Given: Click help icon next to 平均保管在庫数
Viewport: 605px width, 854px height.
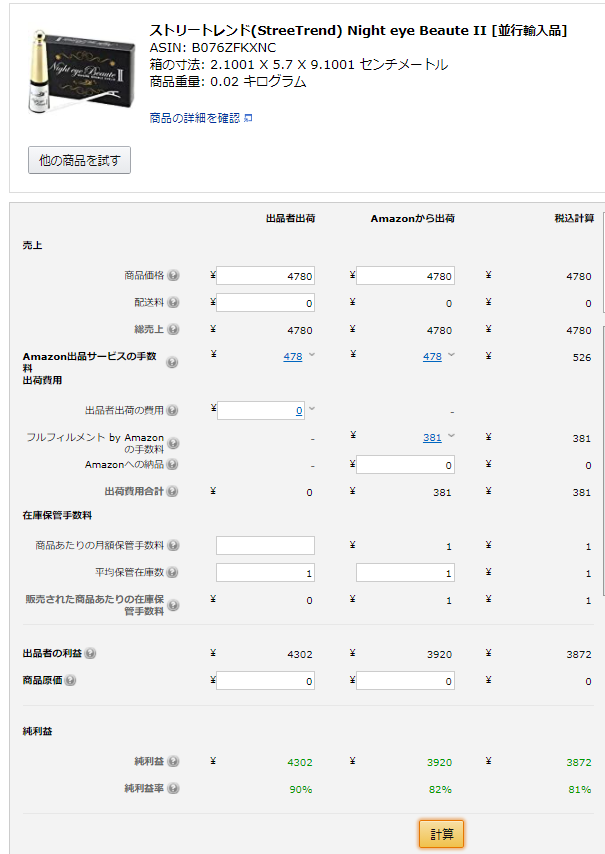Looking at the screenshot, I should coord(174,573).
